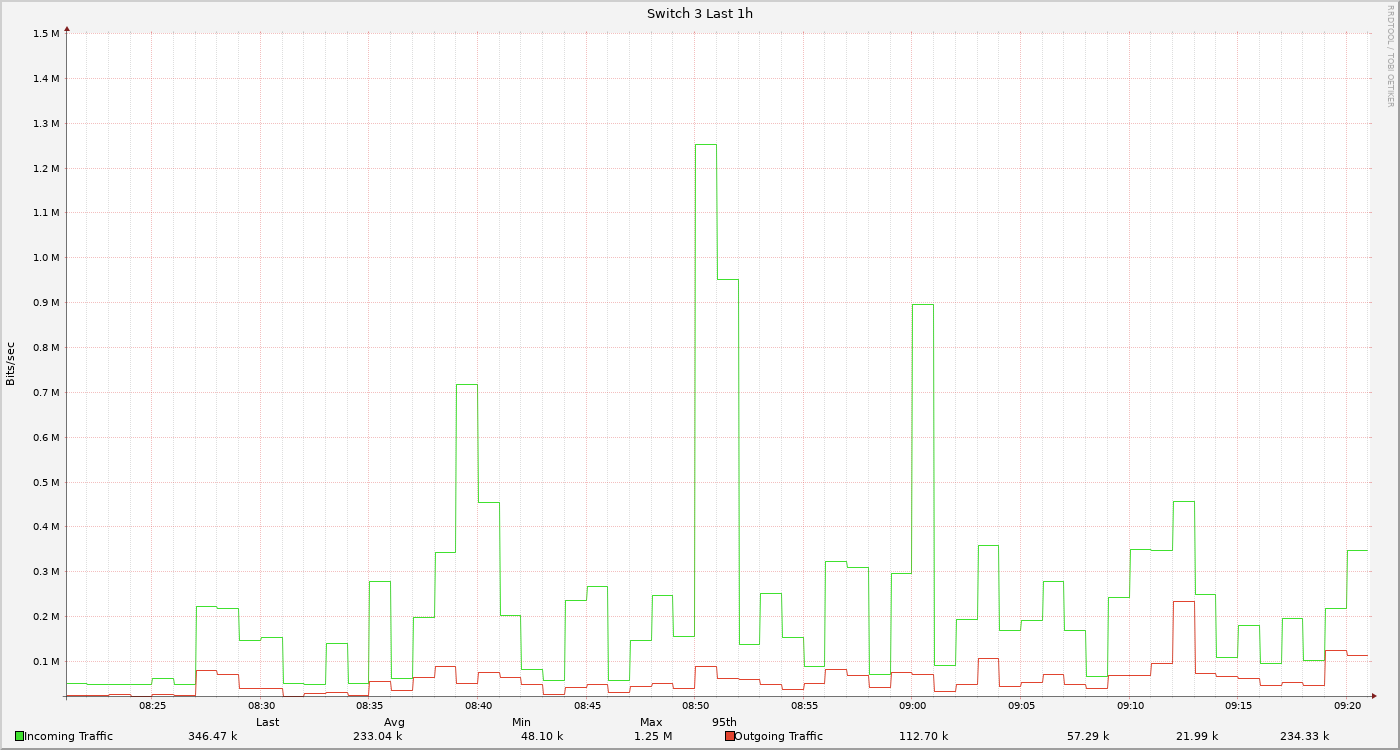Select the "Switch 3 Last 1h" graph title

pyautogui.click(x=699, y=13)
